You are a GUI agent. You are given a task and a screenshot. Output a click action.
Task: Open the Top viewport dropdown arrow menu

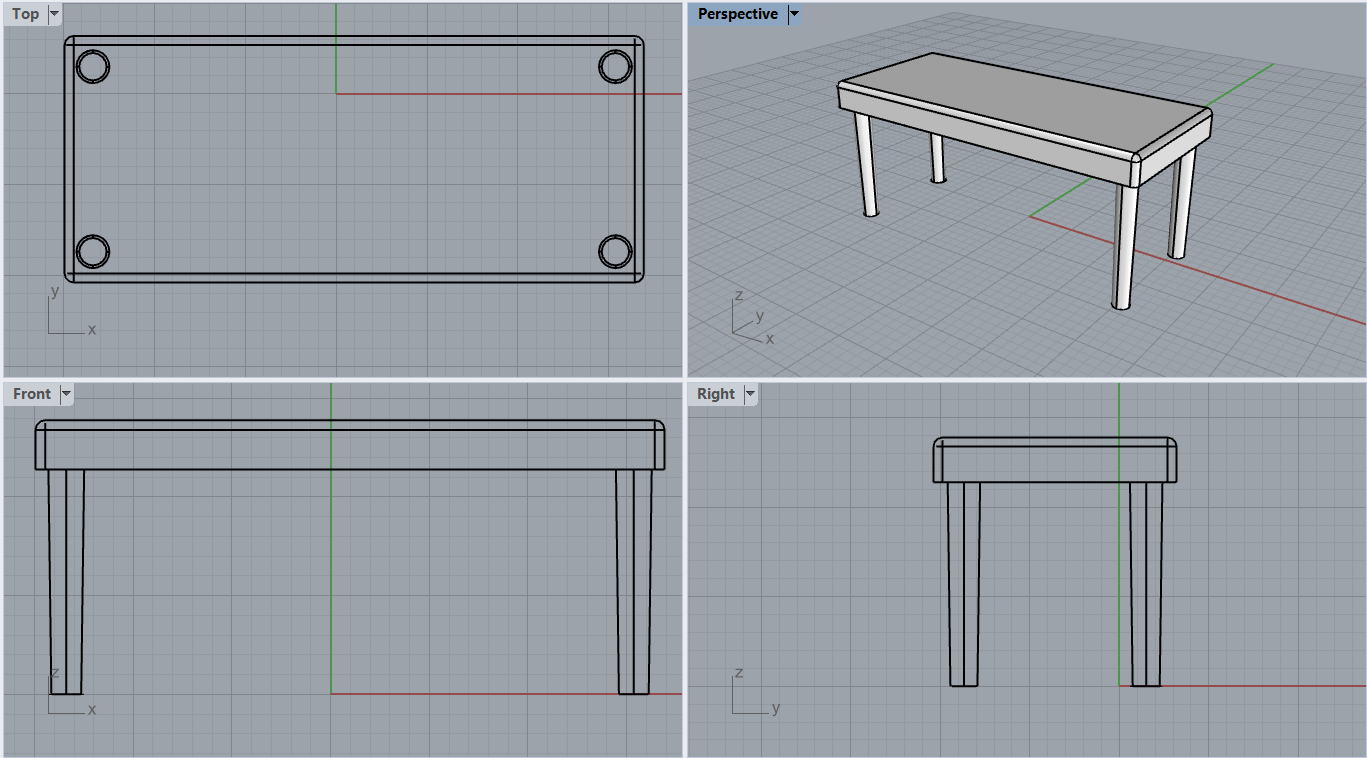click(x=54, y=14)
